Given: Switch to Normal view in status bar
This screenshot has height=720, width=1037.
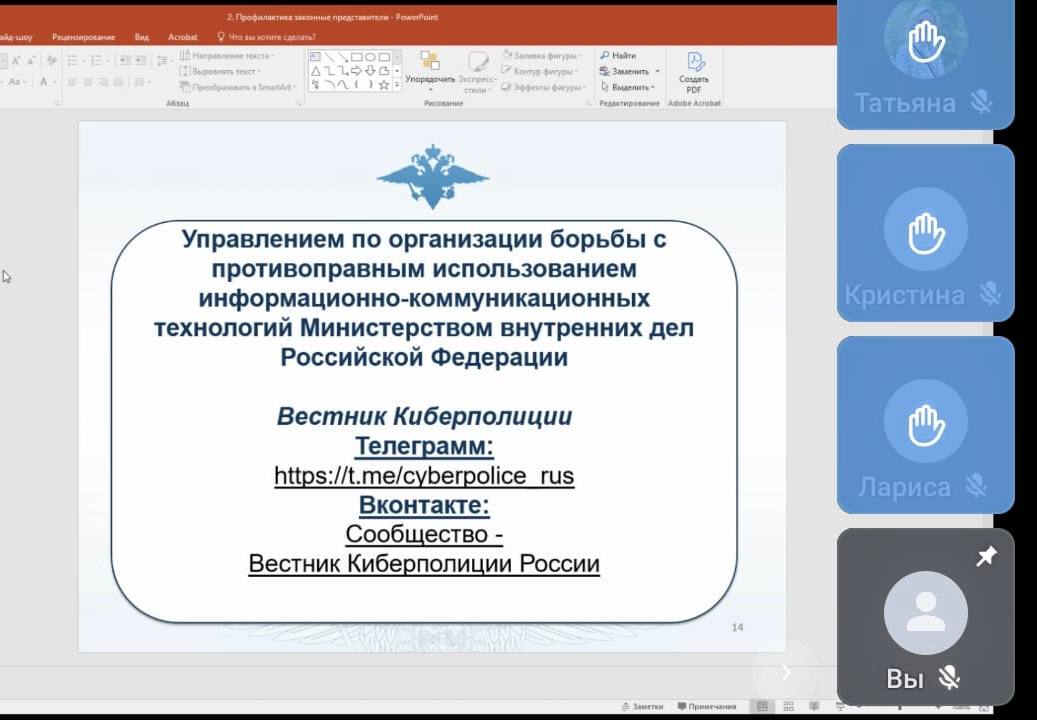Looking at the screenshot, I should [x=762, y=707].
